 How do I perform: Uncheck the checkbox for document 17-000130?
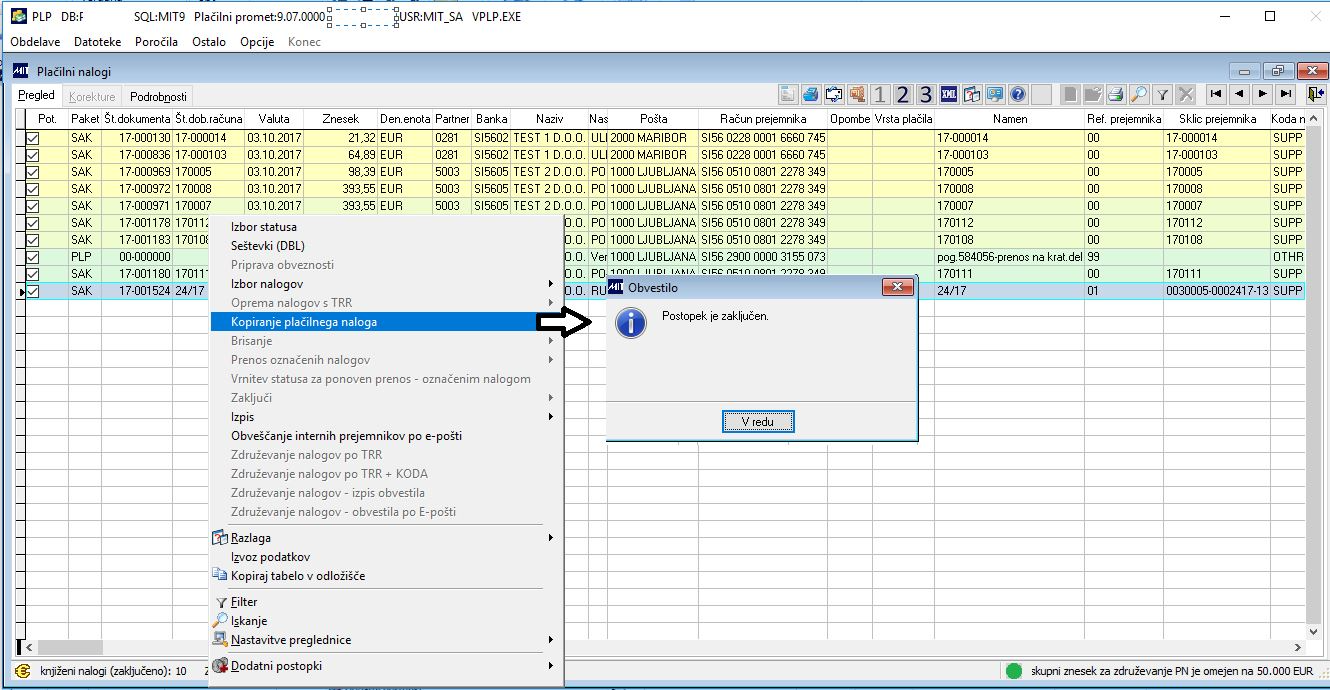(33, 138)
